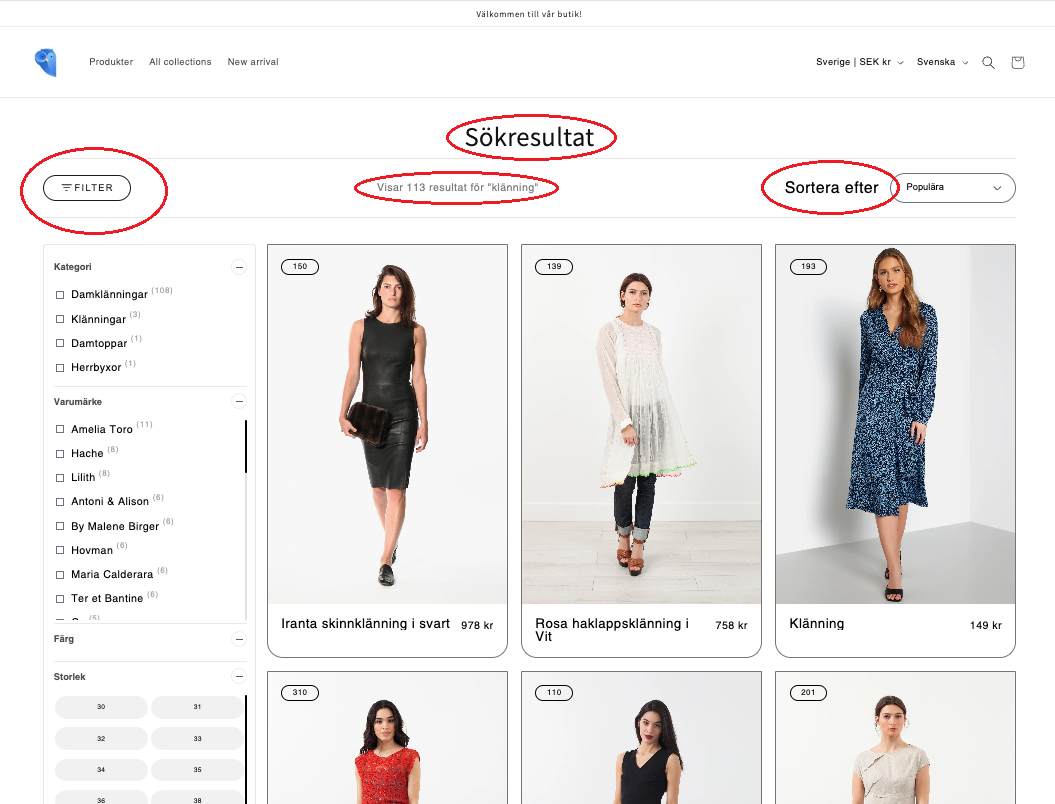Click the Storlek list scrollbar
This screenshot has width=1055, height=804.
246,750
